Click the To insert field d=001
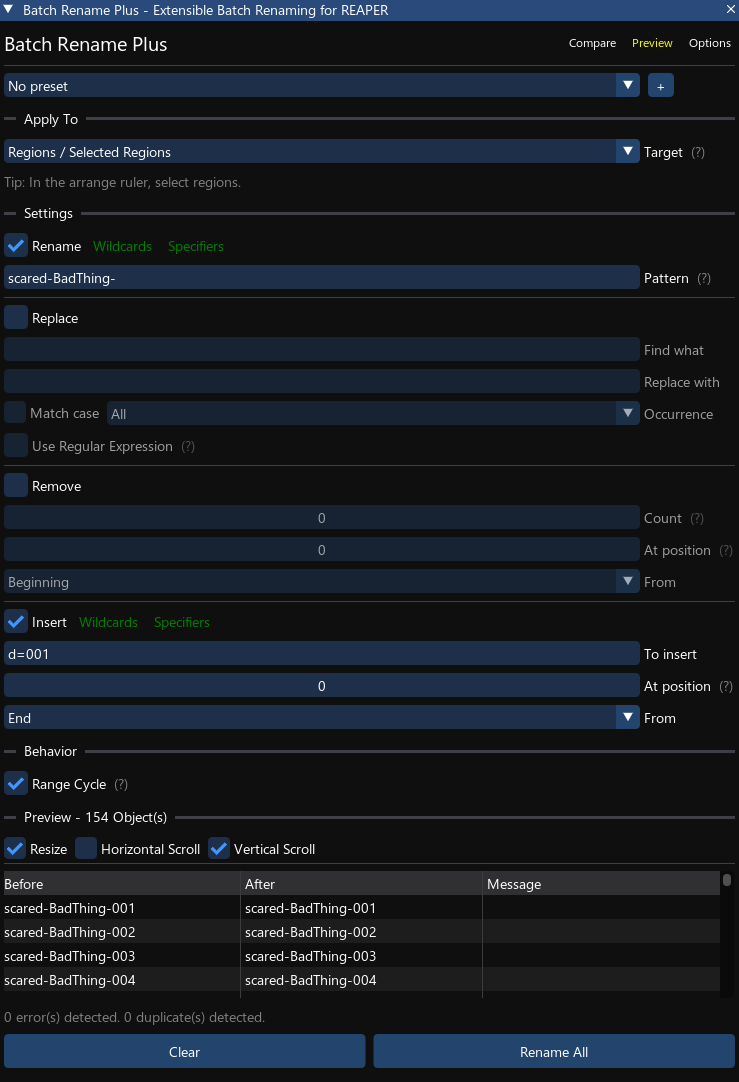The image size is (739, 1082). coord(322,654)
